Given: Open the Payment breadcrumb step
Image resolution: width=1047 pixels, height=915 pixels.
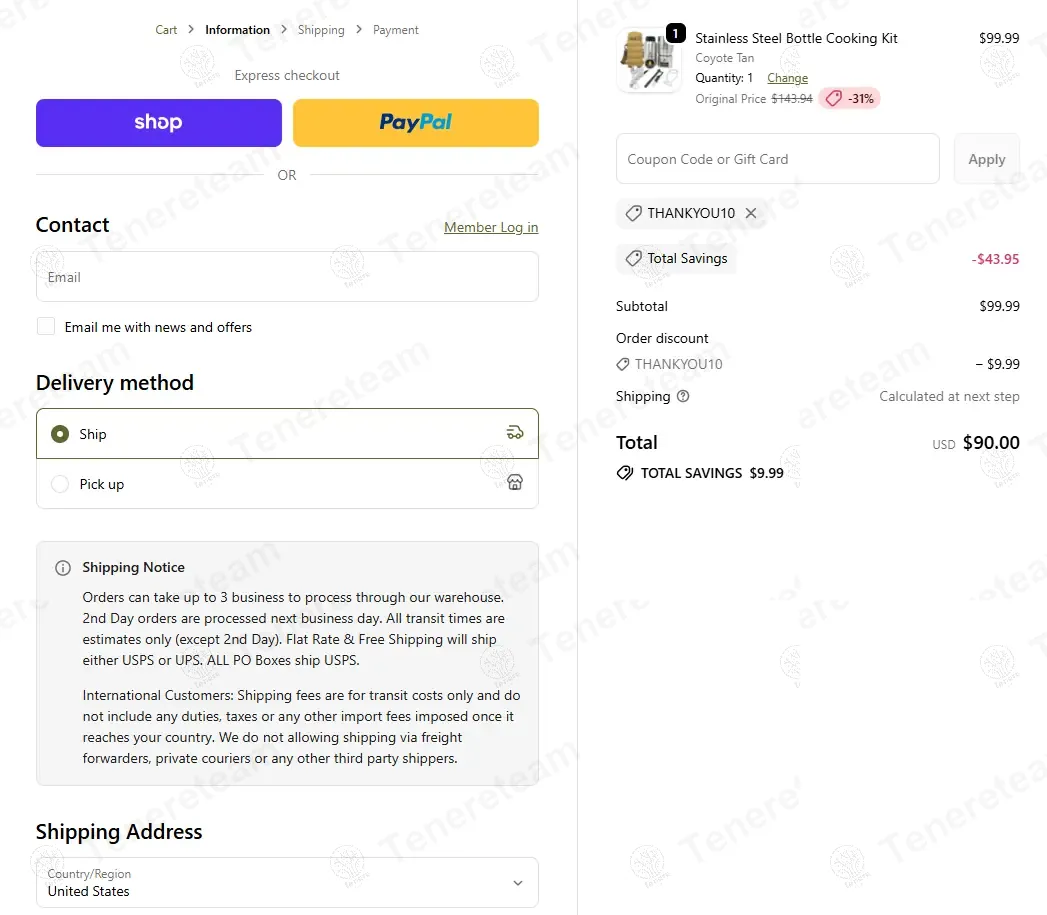Looking at the screenshot, I should (395, 30).
